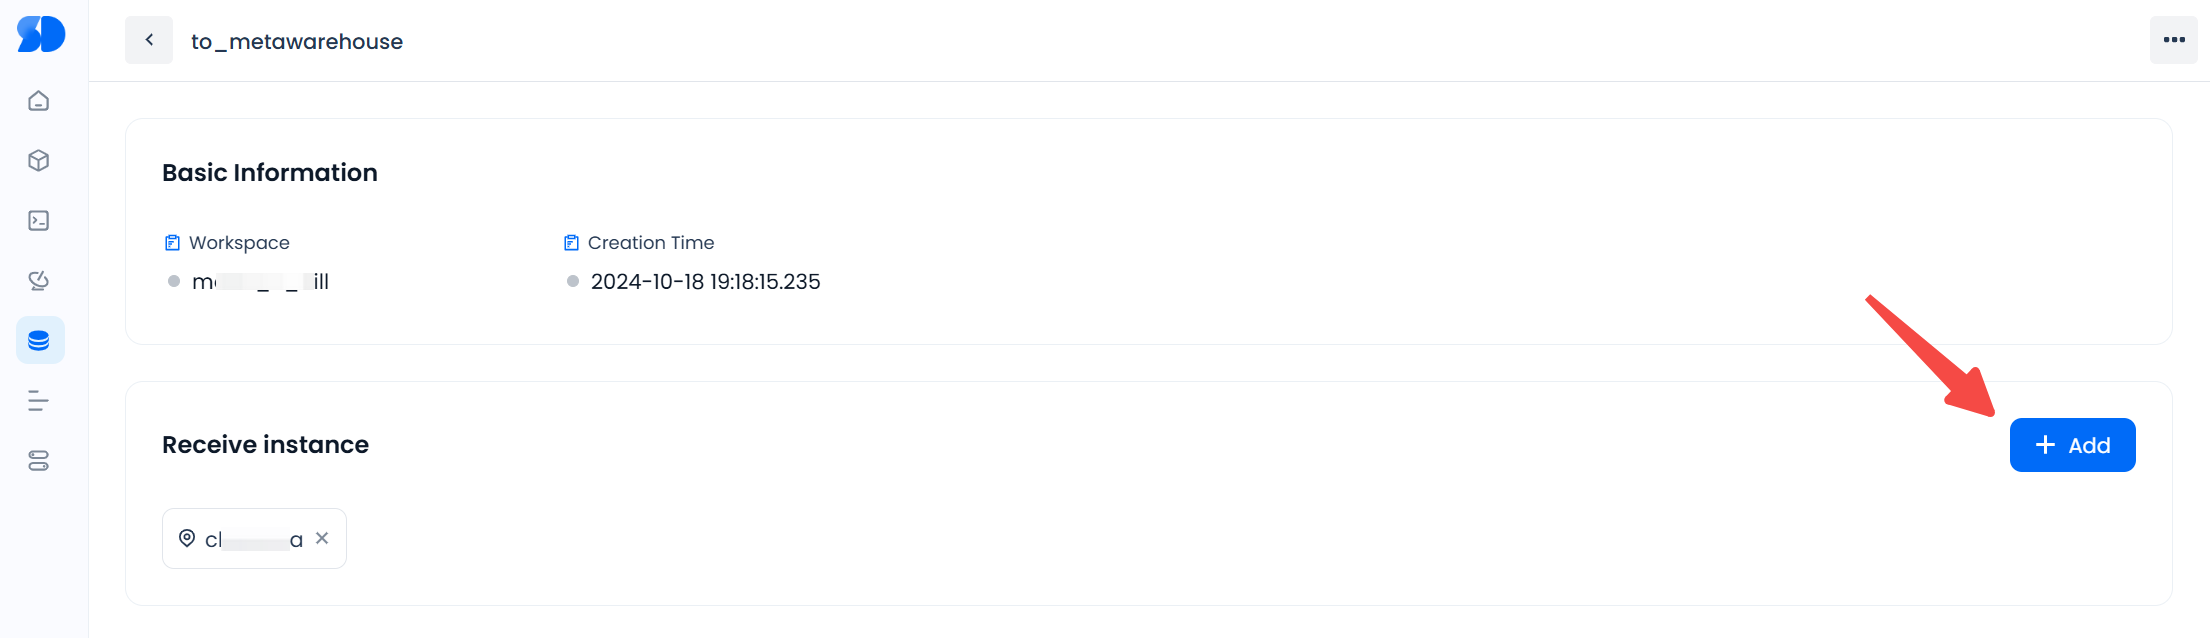The height and width of the screenshot is (638, 2210).
Task: Click the workspace name value
Action: coord(260,282)
